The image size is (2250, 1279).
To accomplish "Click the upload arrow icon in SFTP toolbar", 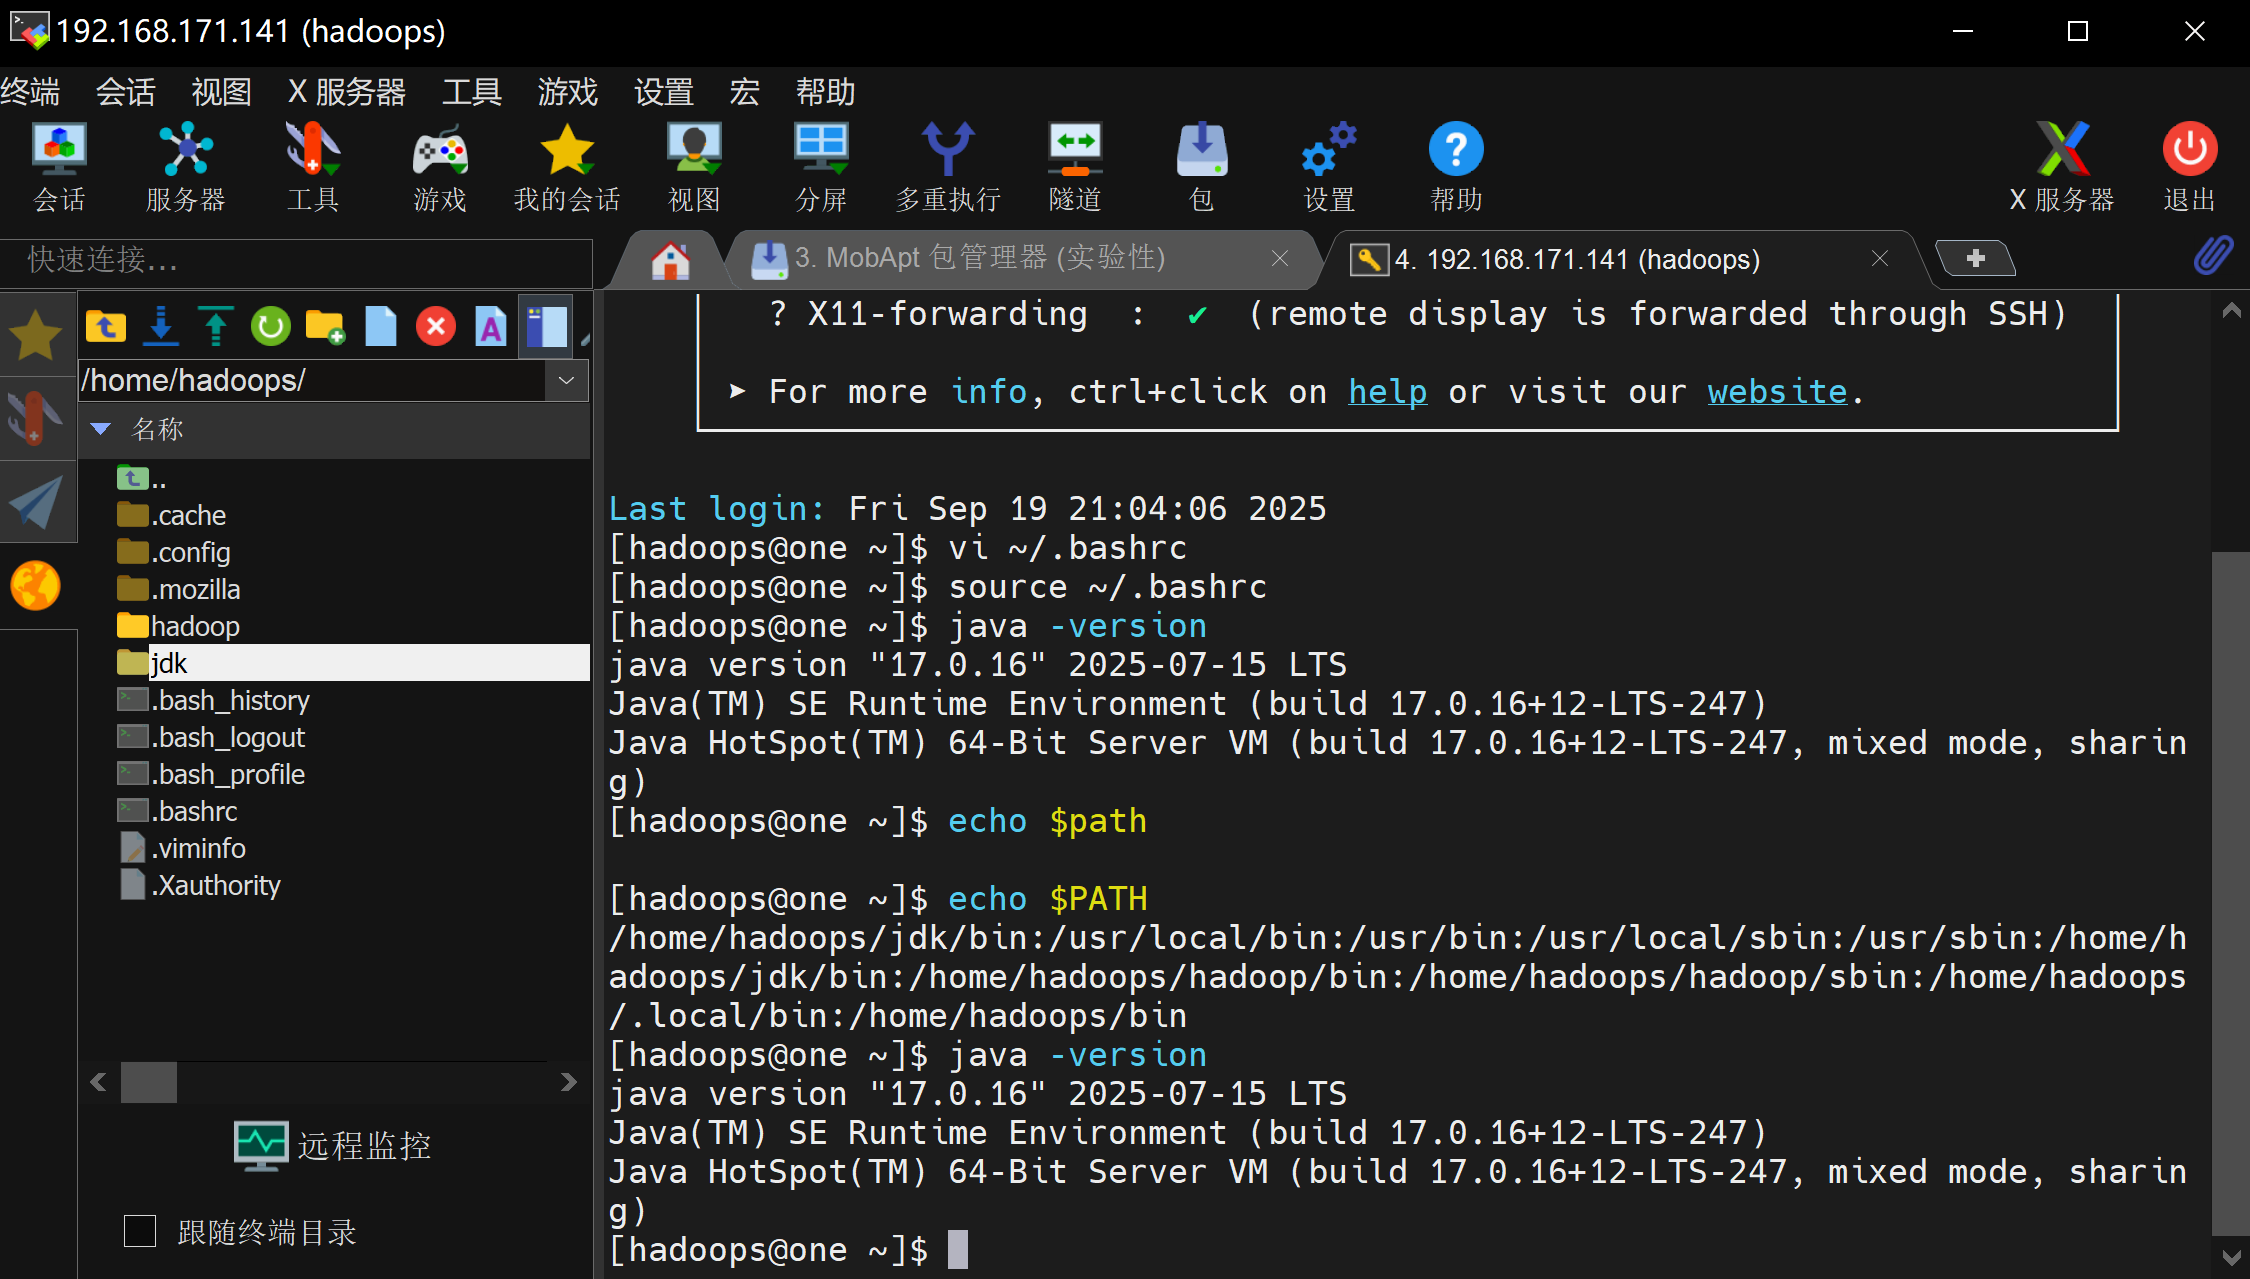I will click(215, 327).
